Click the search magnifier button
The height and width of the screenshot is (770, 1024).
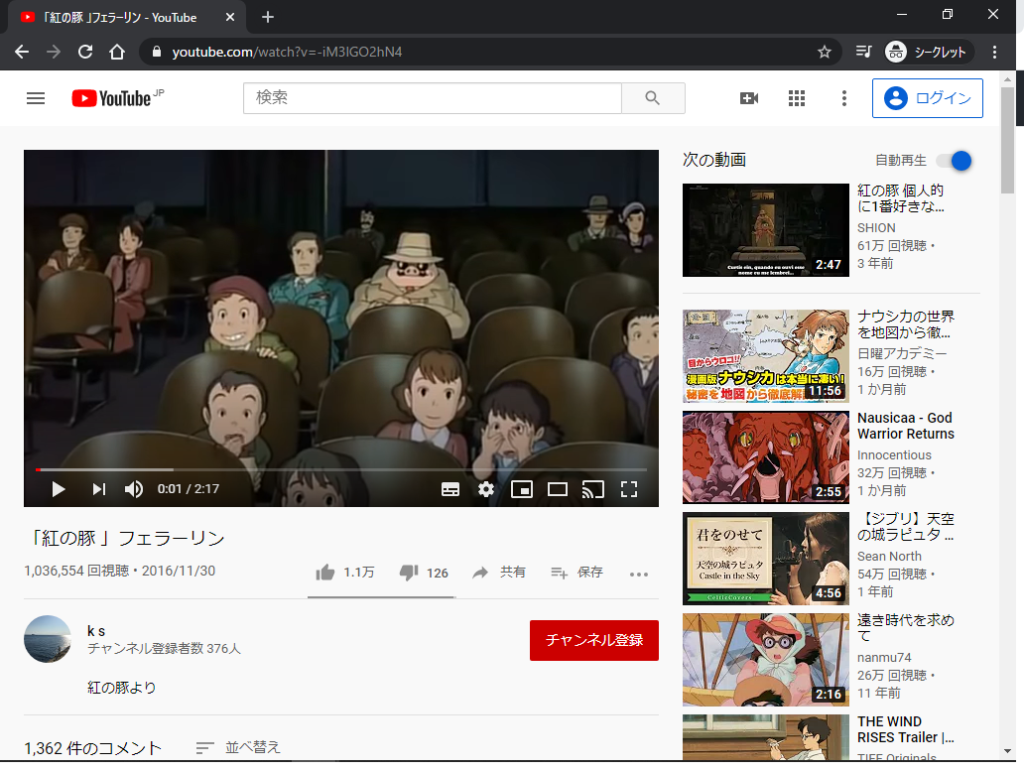point(653,98)
